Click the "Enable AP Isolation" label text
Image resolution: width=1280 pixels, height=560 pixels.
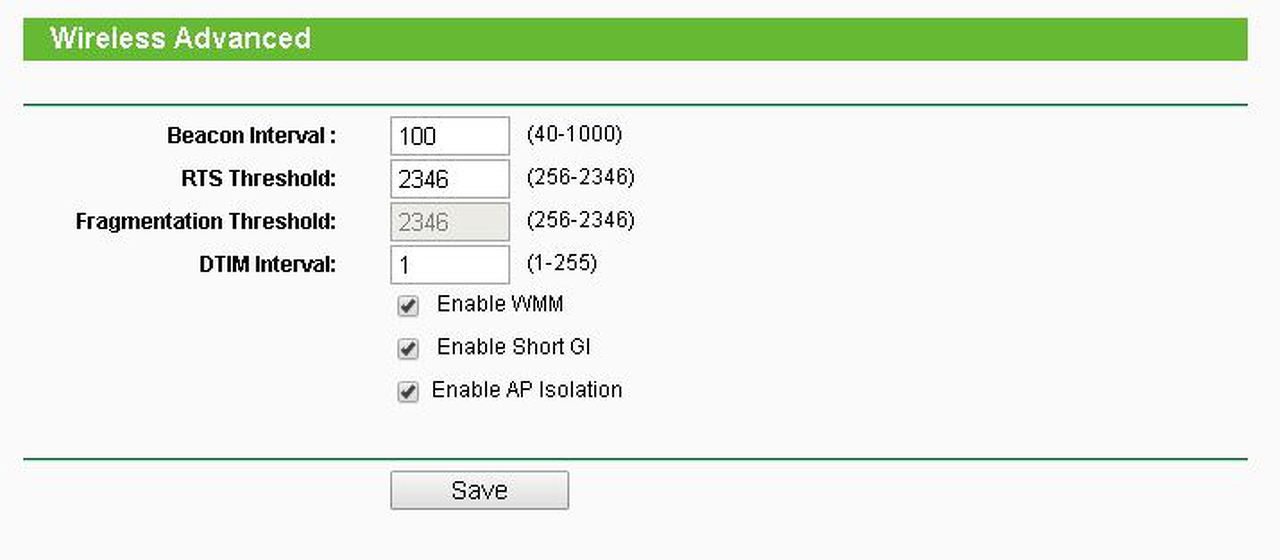(x=527, y=390)
